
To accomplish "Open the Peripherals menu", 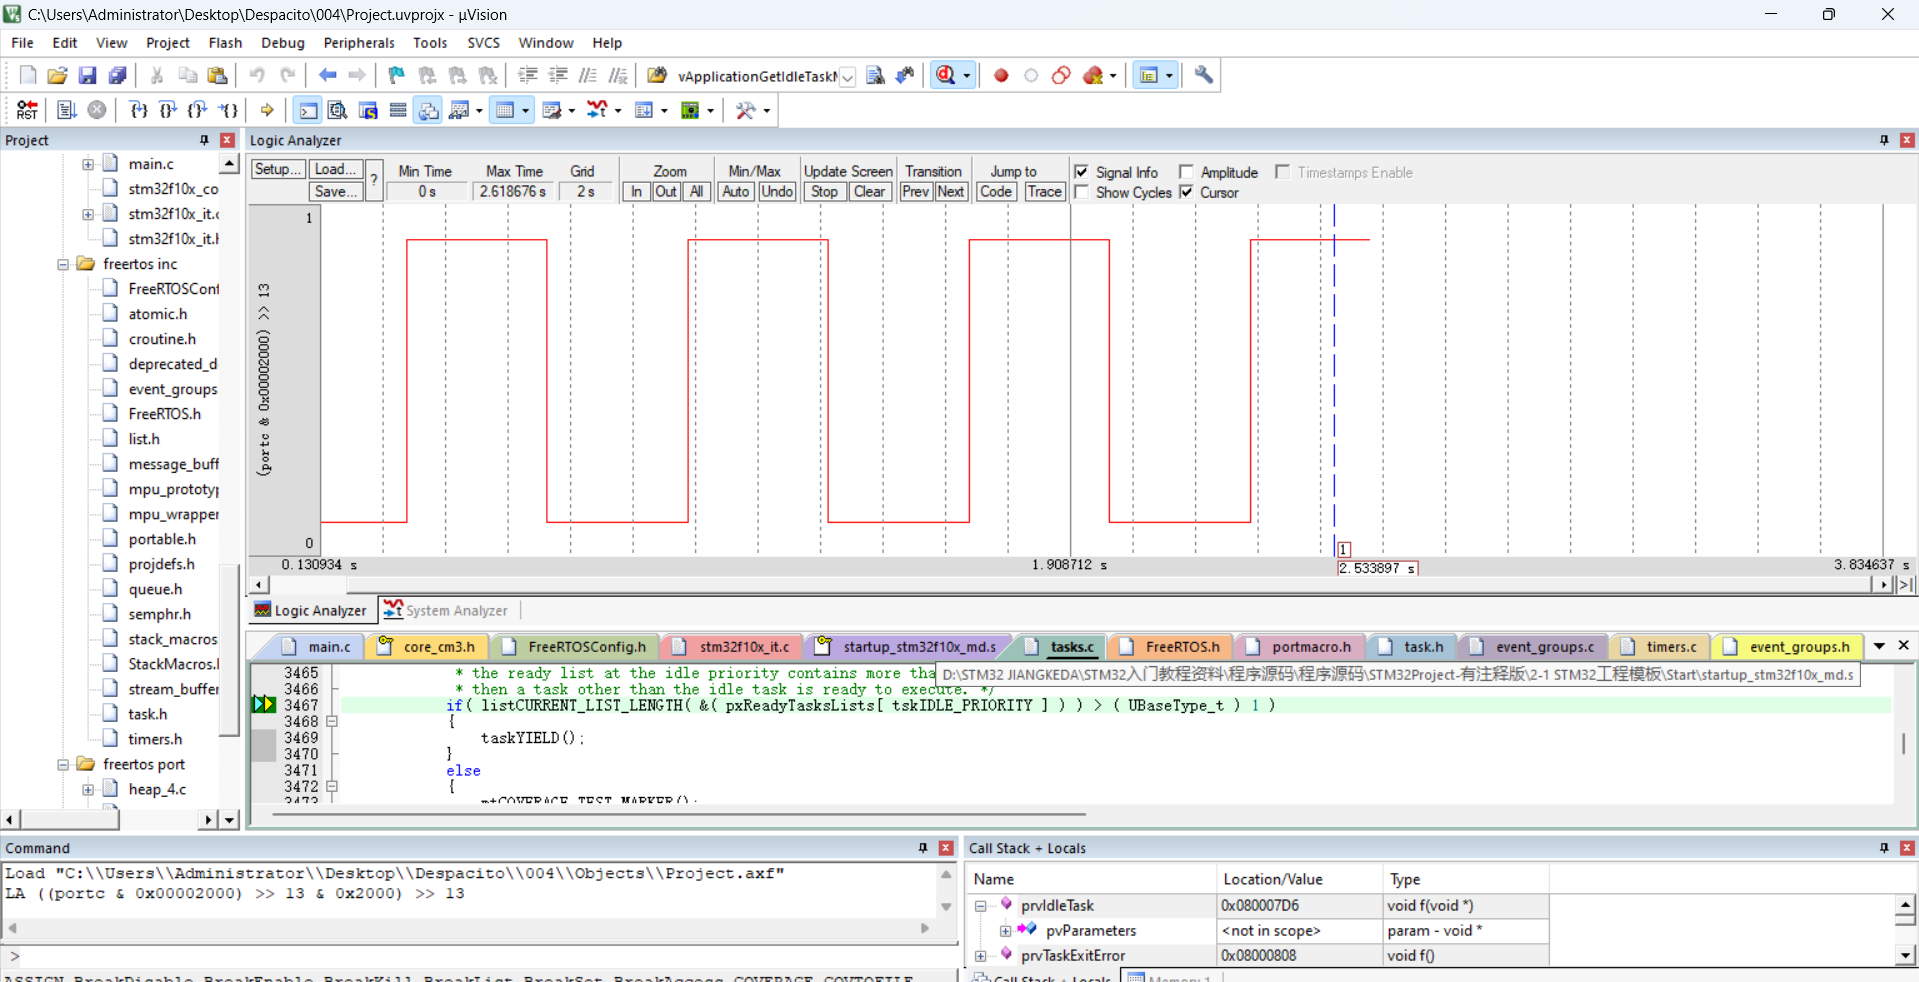I will 359,43.
